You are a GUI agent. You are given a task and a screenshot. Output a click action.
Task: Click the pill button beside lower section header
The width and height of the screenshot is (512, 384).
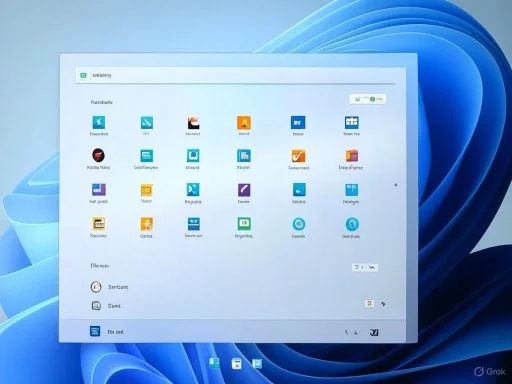(365, 267)
